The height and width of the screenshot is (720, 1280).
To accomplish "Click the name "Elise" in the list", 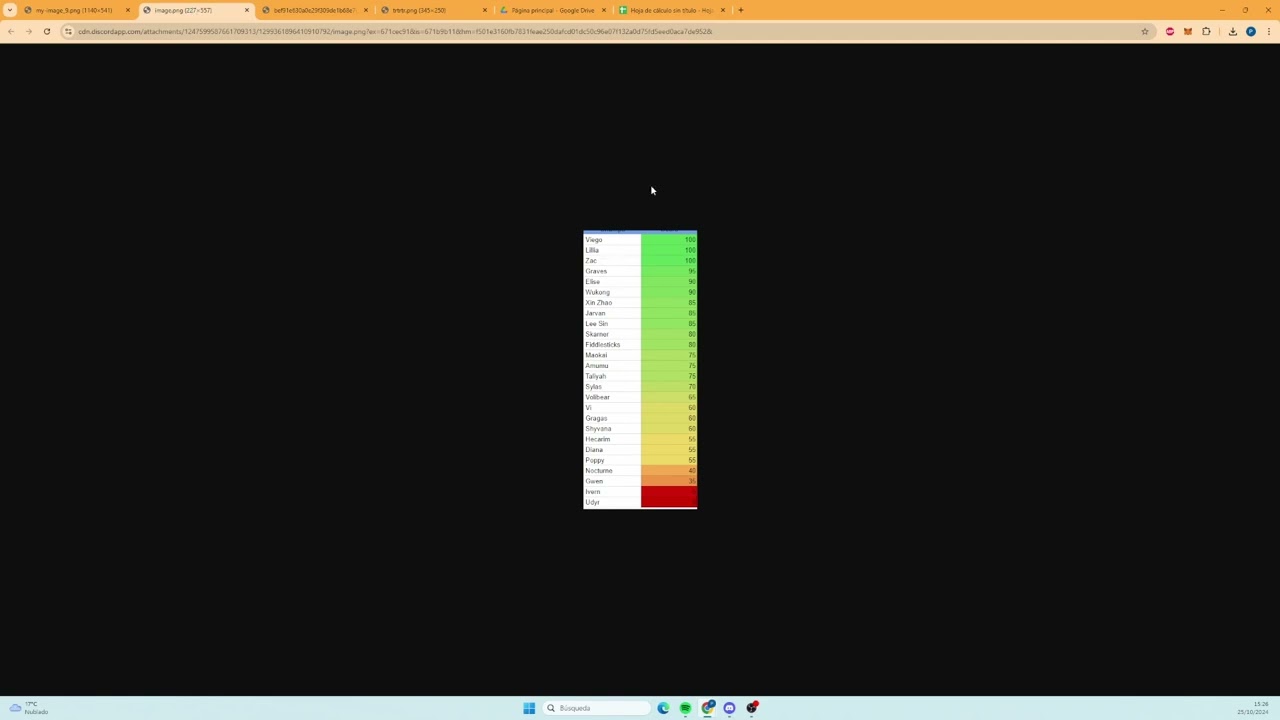I will click(593, 282).
